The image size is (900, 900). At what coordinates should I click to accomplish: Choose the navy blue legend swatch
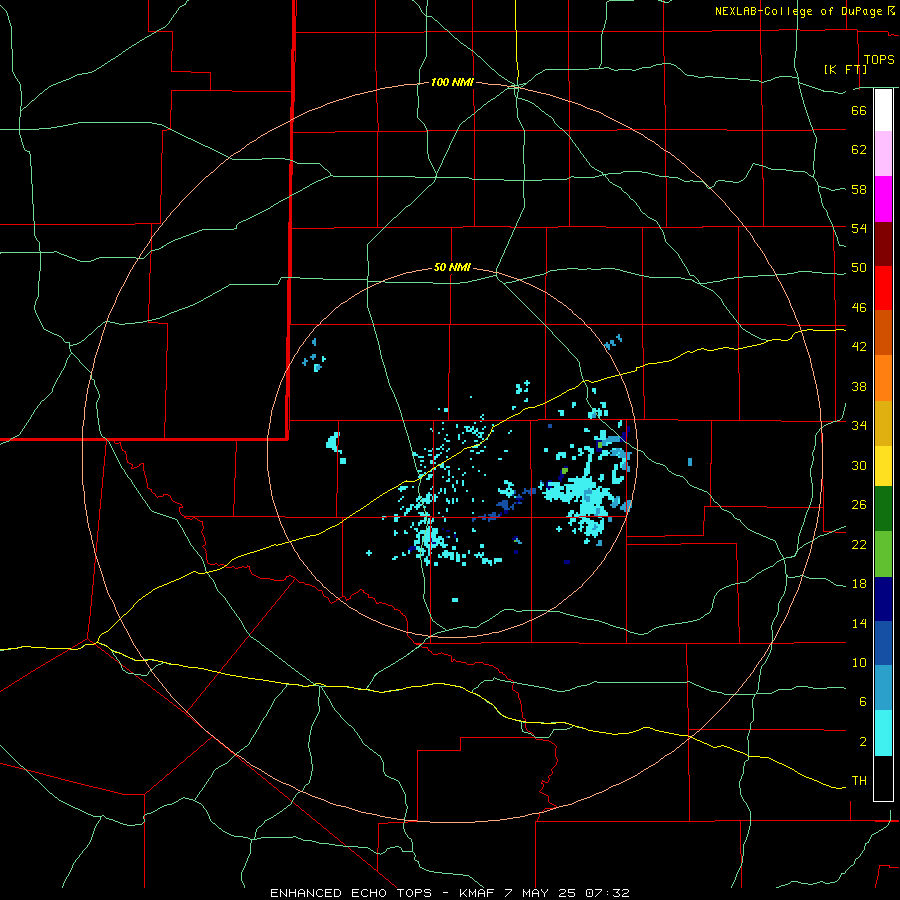tap(883, 599)
